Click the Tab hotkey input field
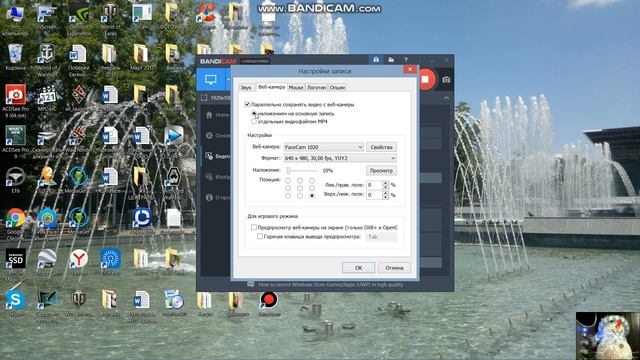 tap(381, 237)
